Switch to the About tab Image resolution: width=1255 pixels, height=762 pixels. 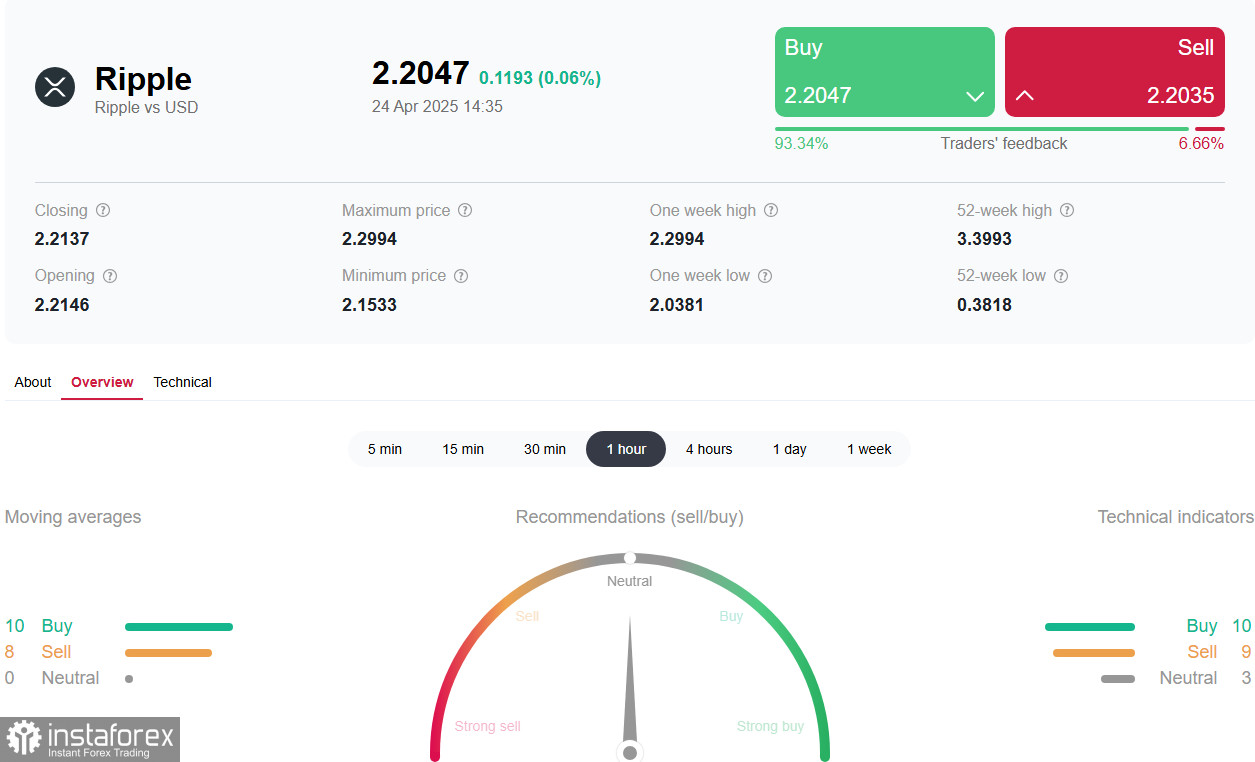[33, 382]
